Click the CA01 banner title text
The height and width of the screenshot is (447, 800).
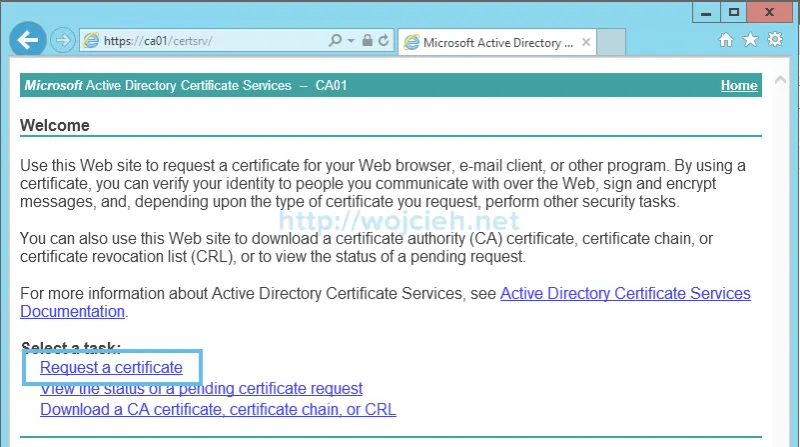tap(331, 85)
